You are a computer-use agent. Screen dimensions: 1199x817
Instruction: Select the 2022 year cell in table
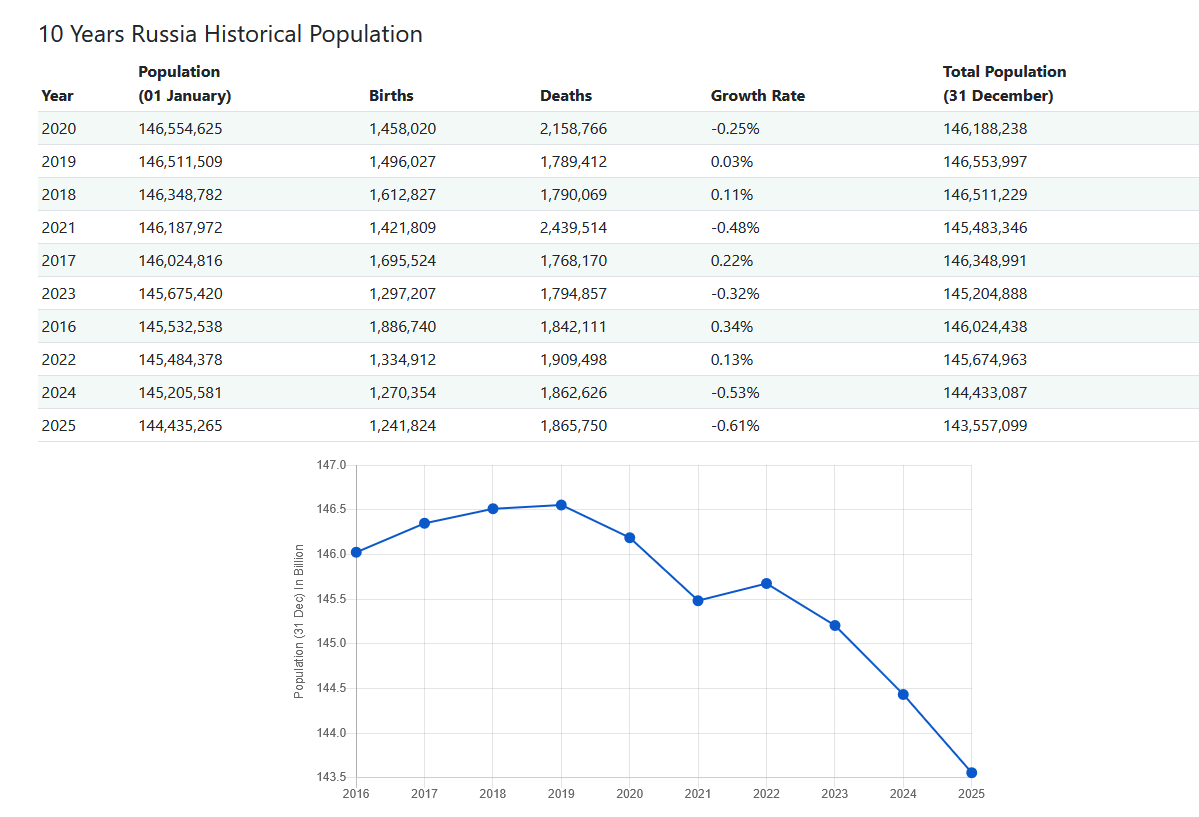[59, 359]
